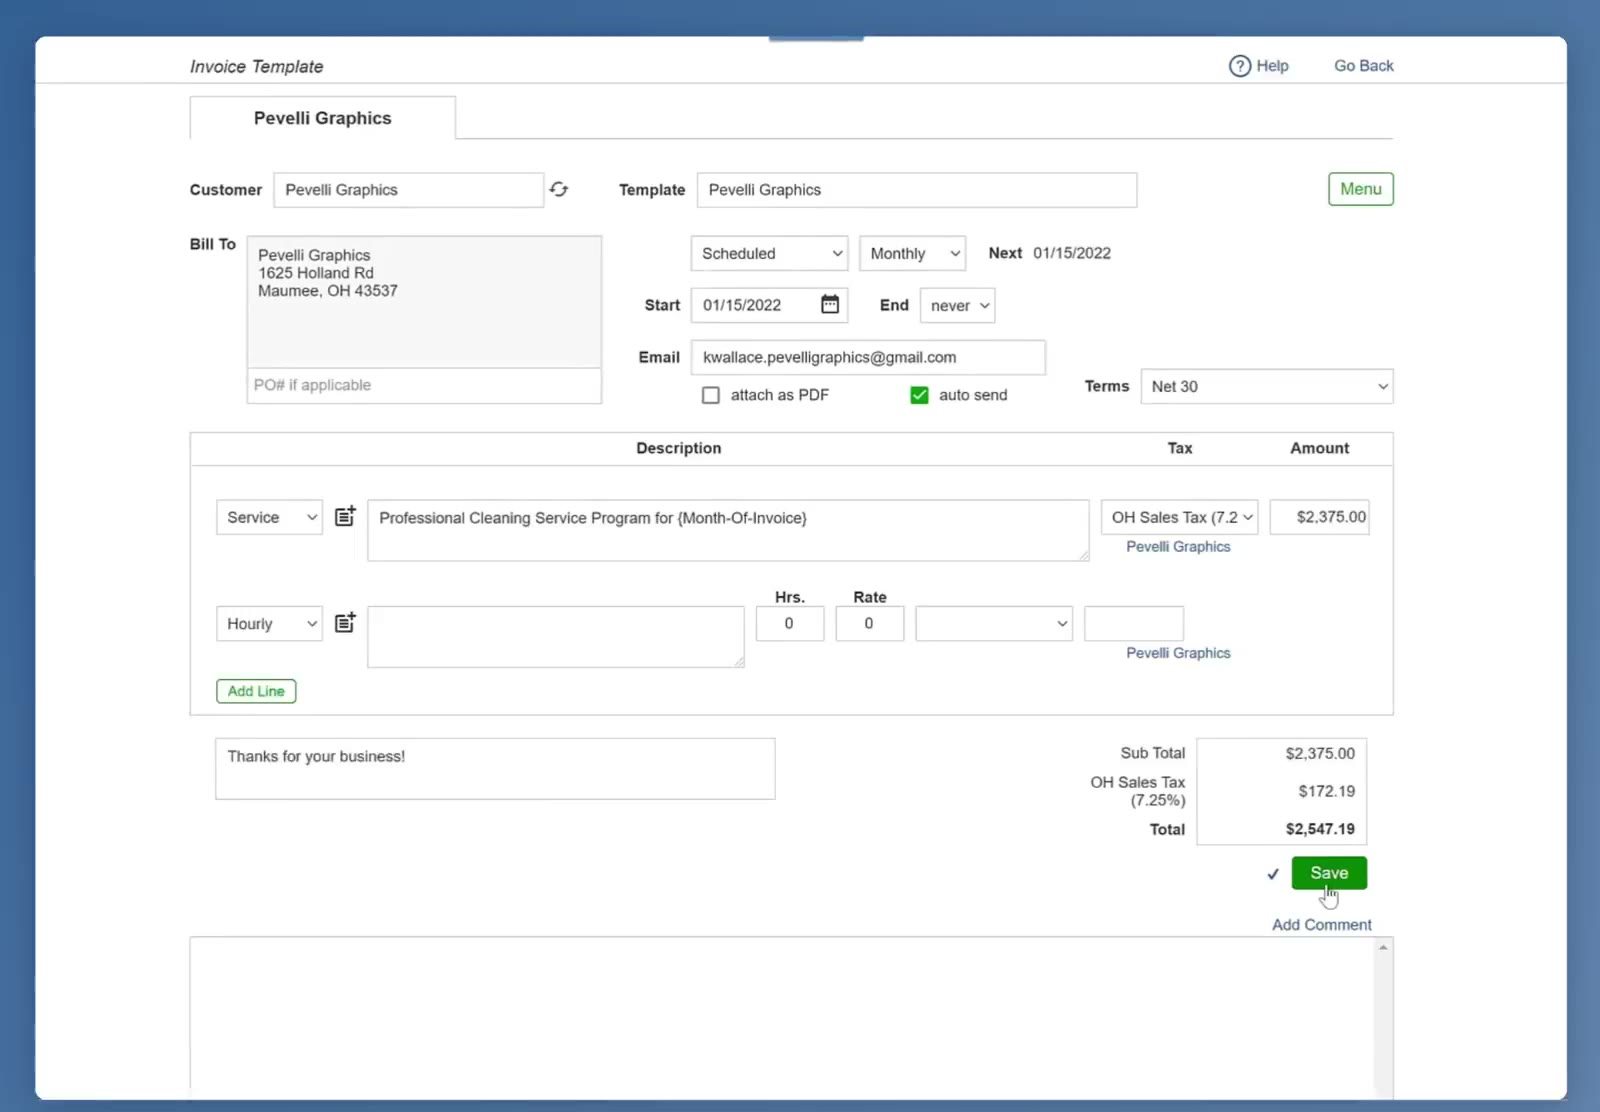Click the $172.19 tax value
This screenshot has width=1600, height=1112.
1326,791
